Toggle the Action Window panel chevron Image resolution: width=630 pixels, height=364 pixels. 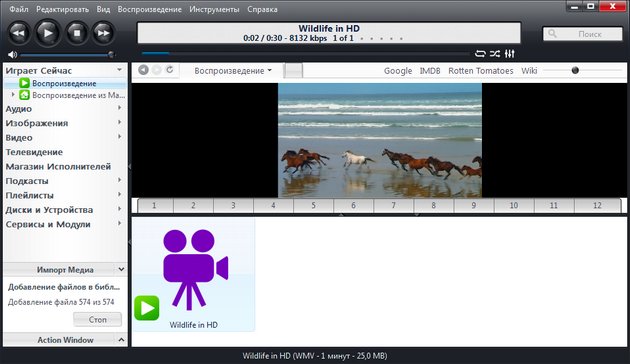(x=121, y=340)
